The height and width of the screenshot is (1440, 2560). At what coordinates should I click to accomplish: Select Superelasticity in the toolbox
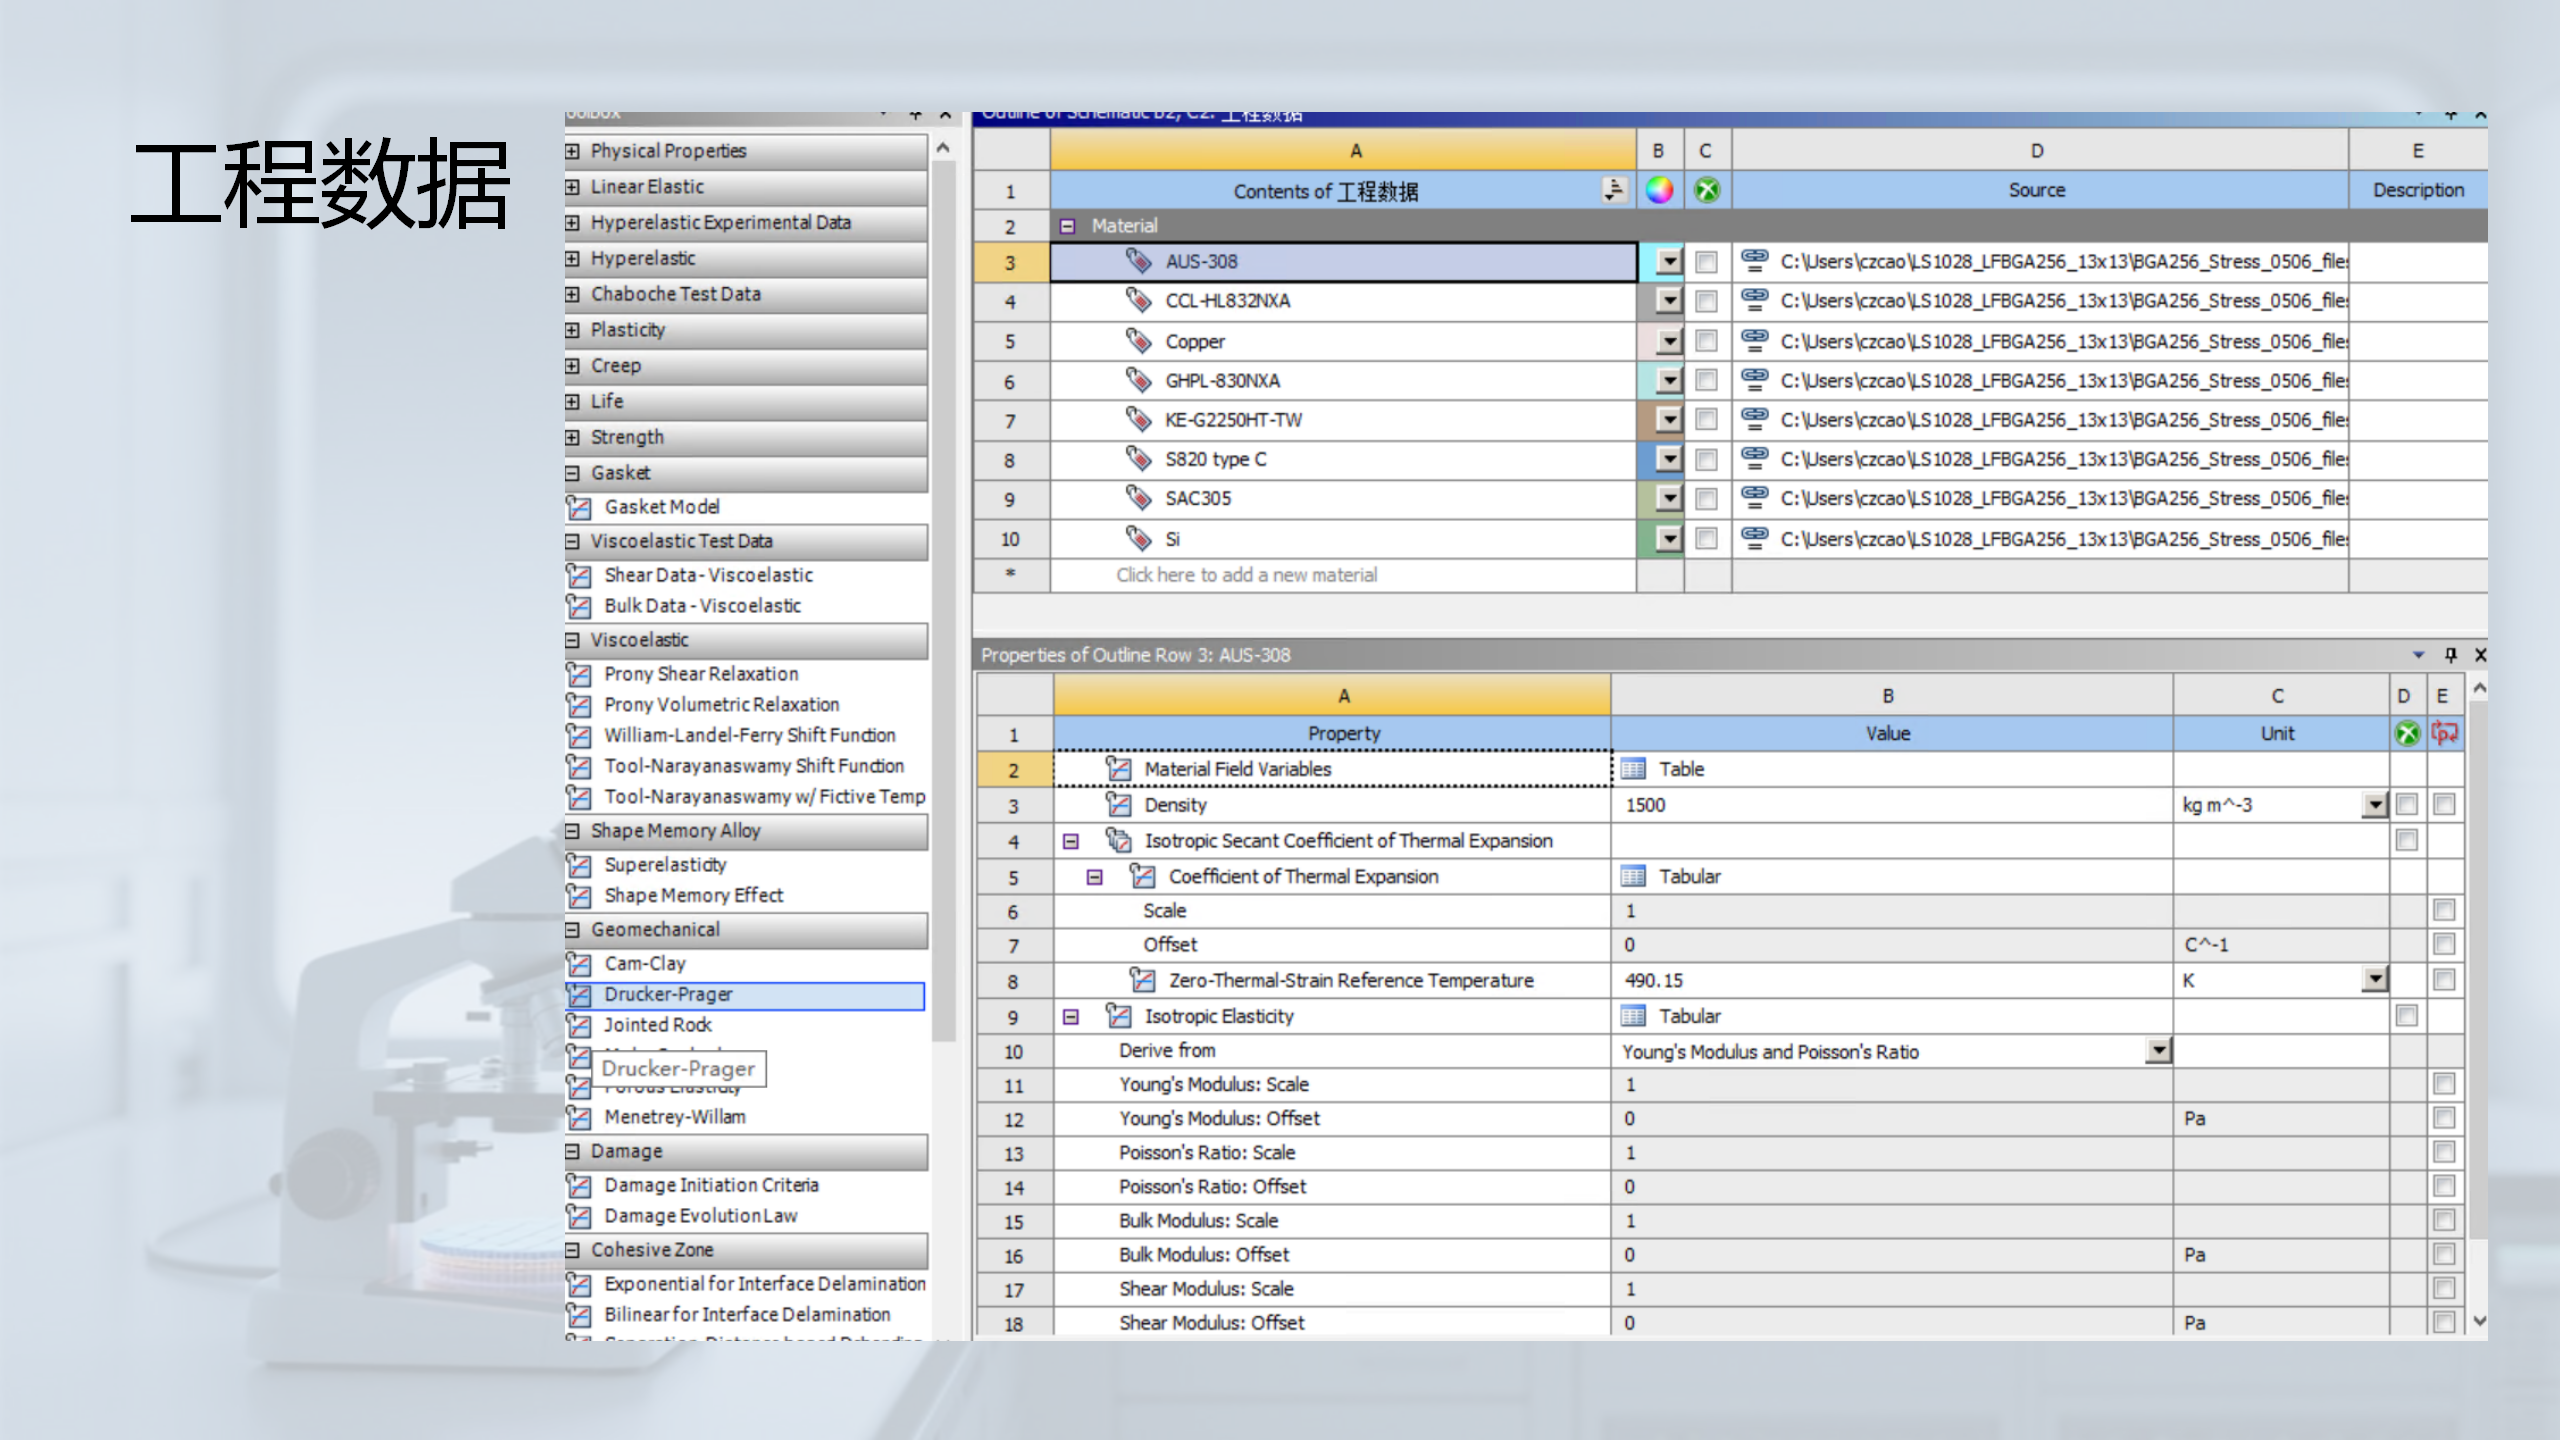[665, 865]
